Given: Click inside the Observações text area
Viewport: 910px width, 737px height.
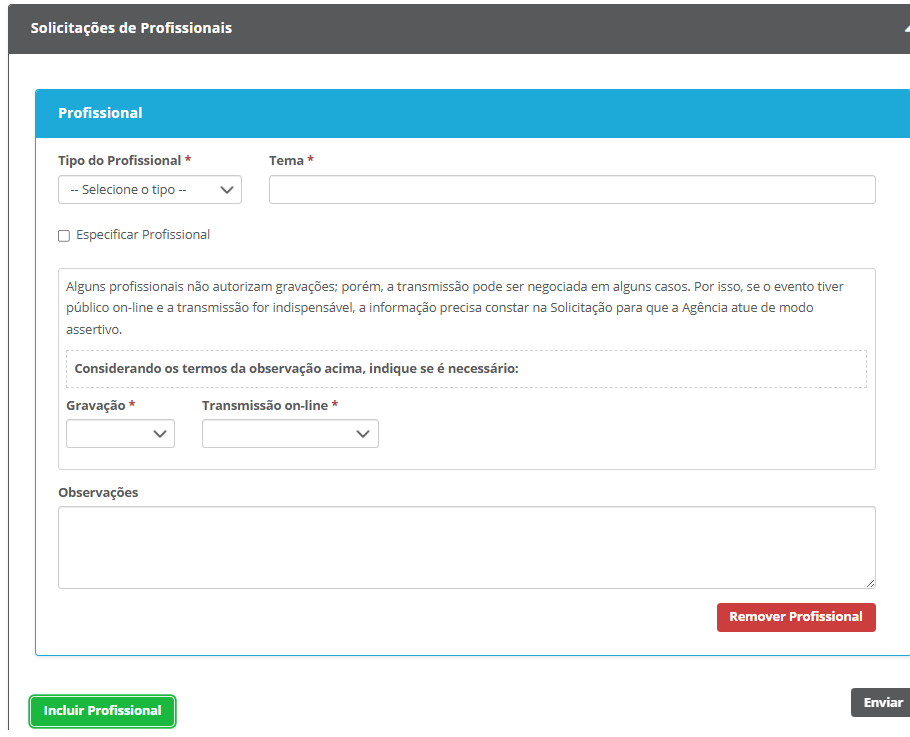Looking at the screenshot, I should [x=466, y=547].
